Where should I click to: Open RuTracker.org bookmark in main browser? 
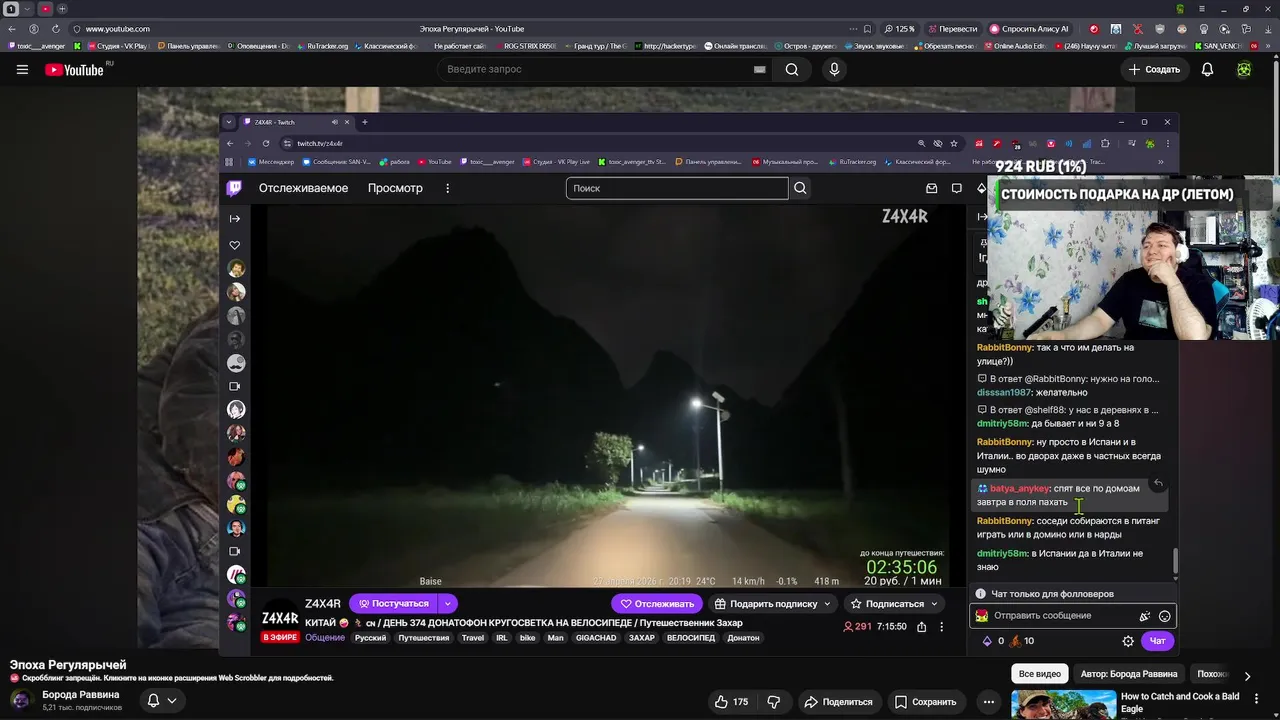[x=323, y=46]
